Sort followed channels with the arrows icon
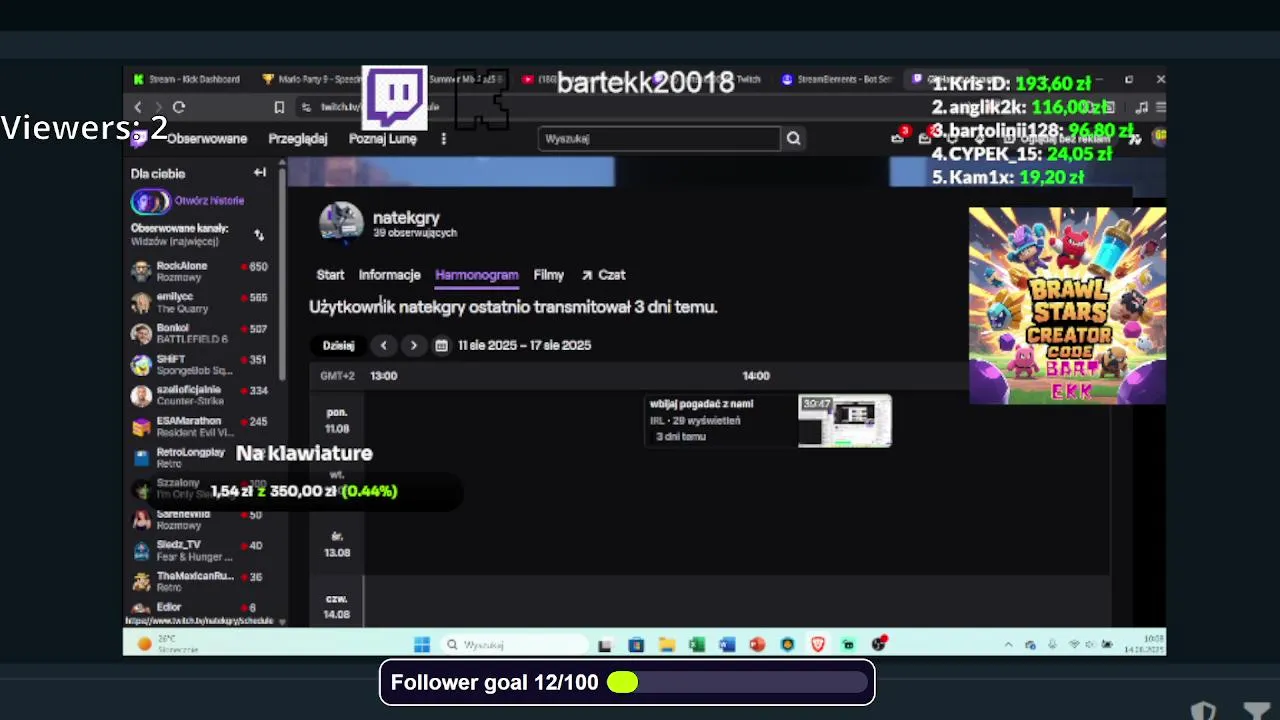 [259, 235]
